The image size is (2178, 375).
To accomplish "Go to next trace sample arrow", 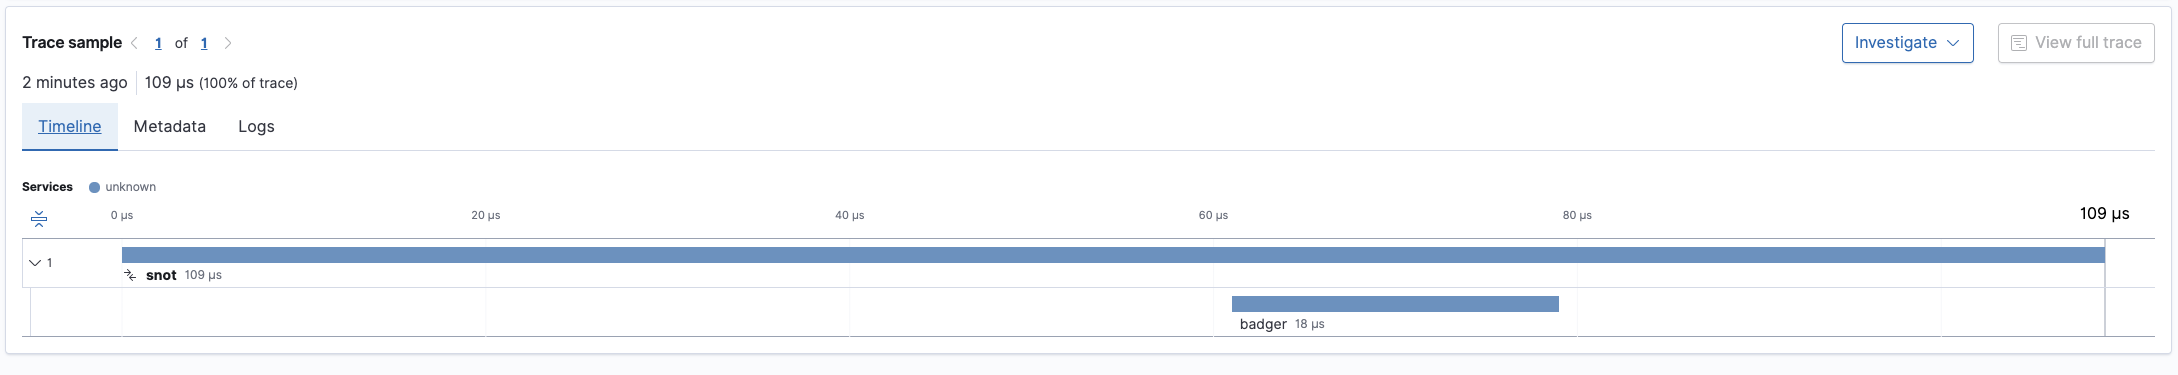I will coord(228,43).
